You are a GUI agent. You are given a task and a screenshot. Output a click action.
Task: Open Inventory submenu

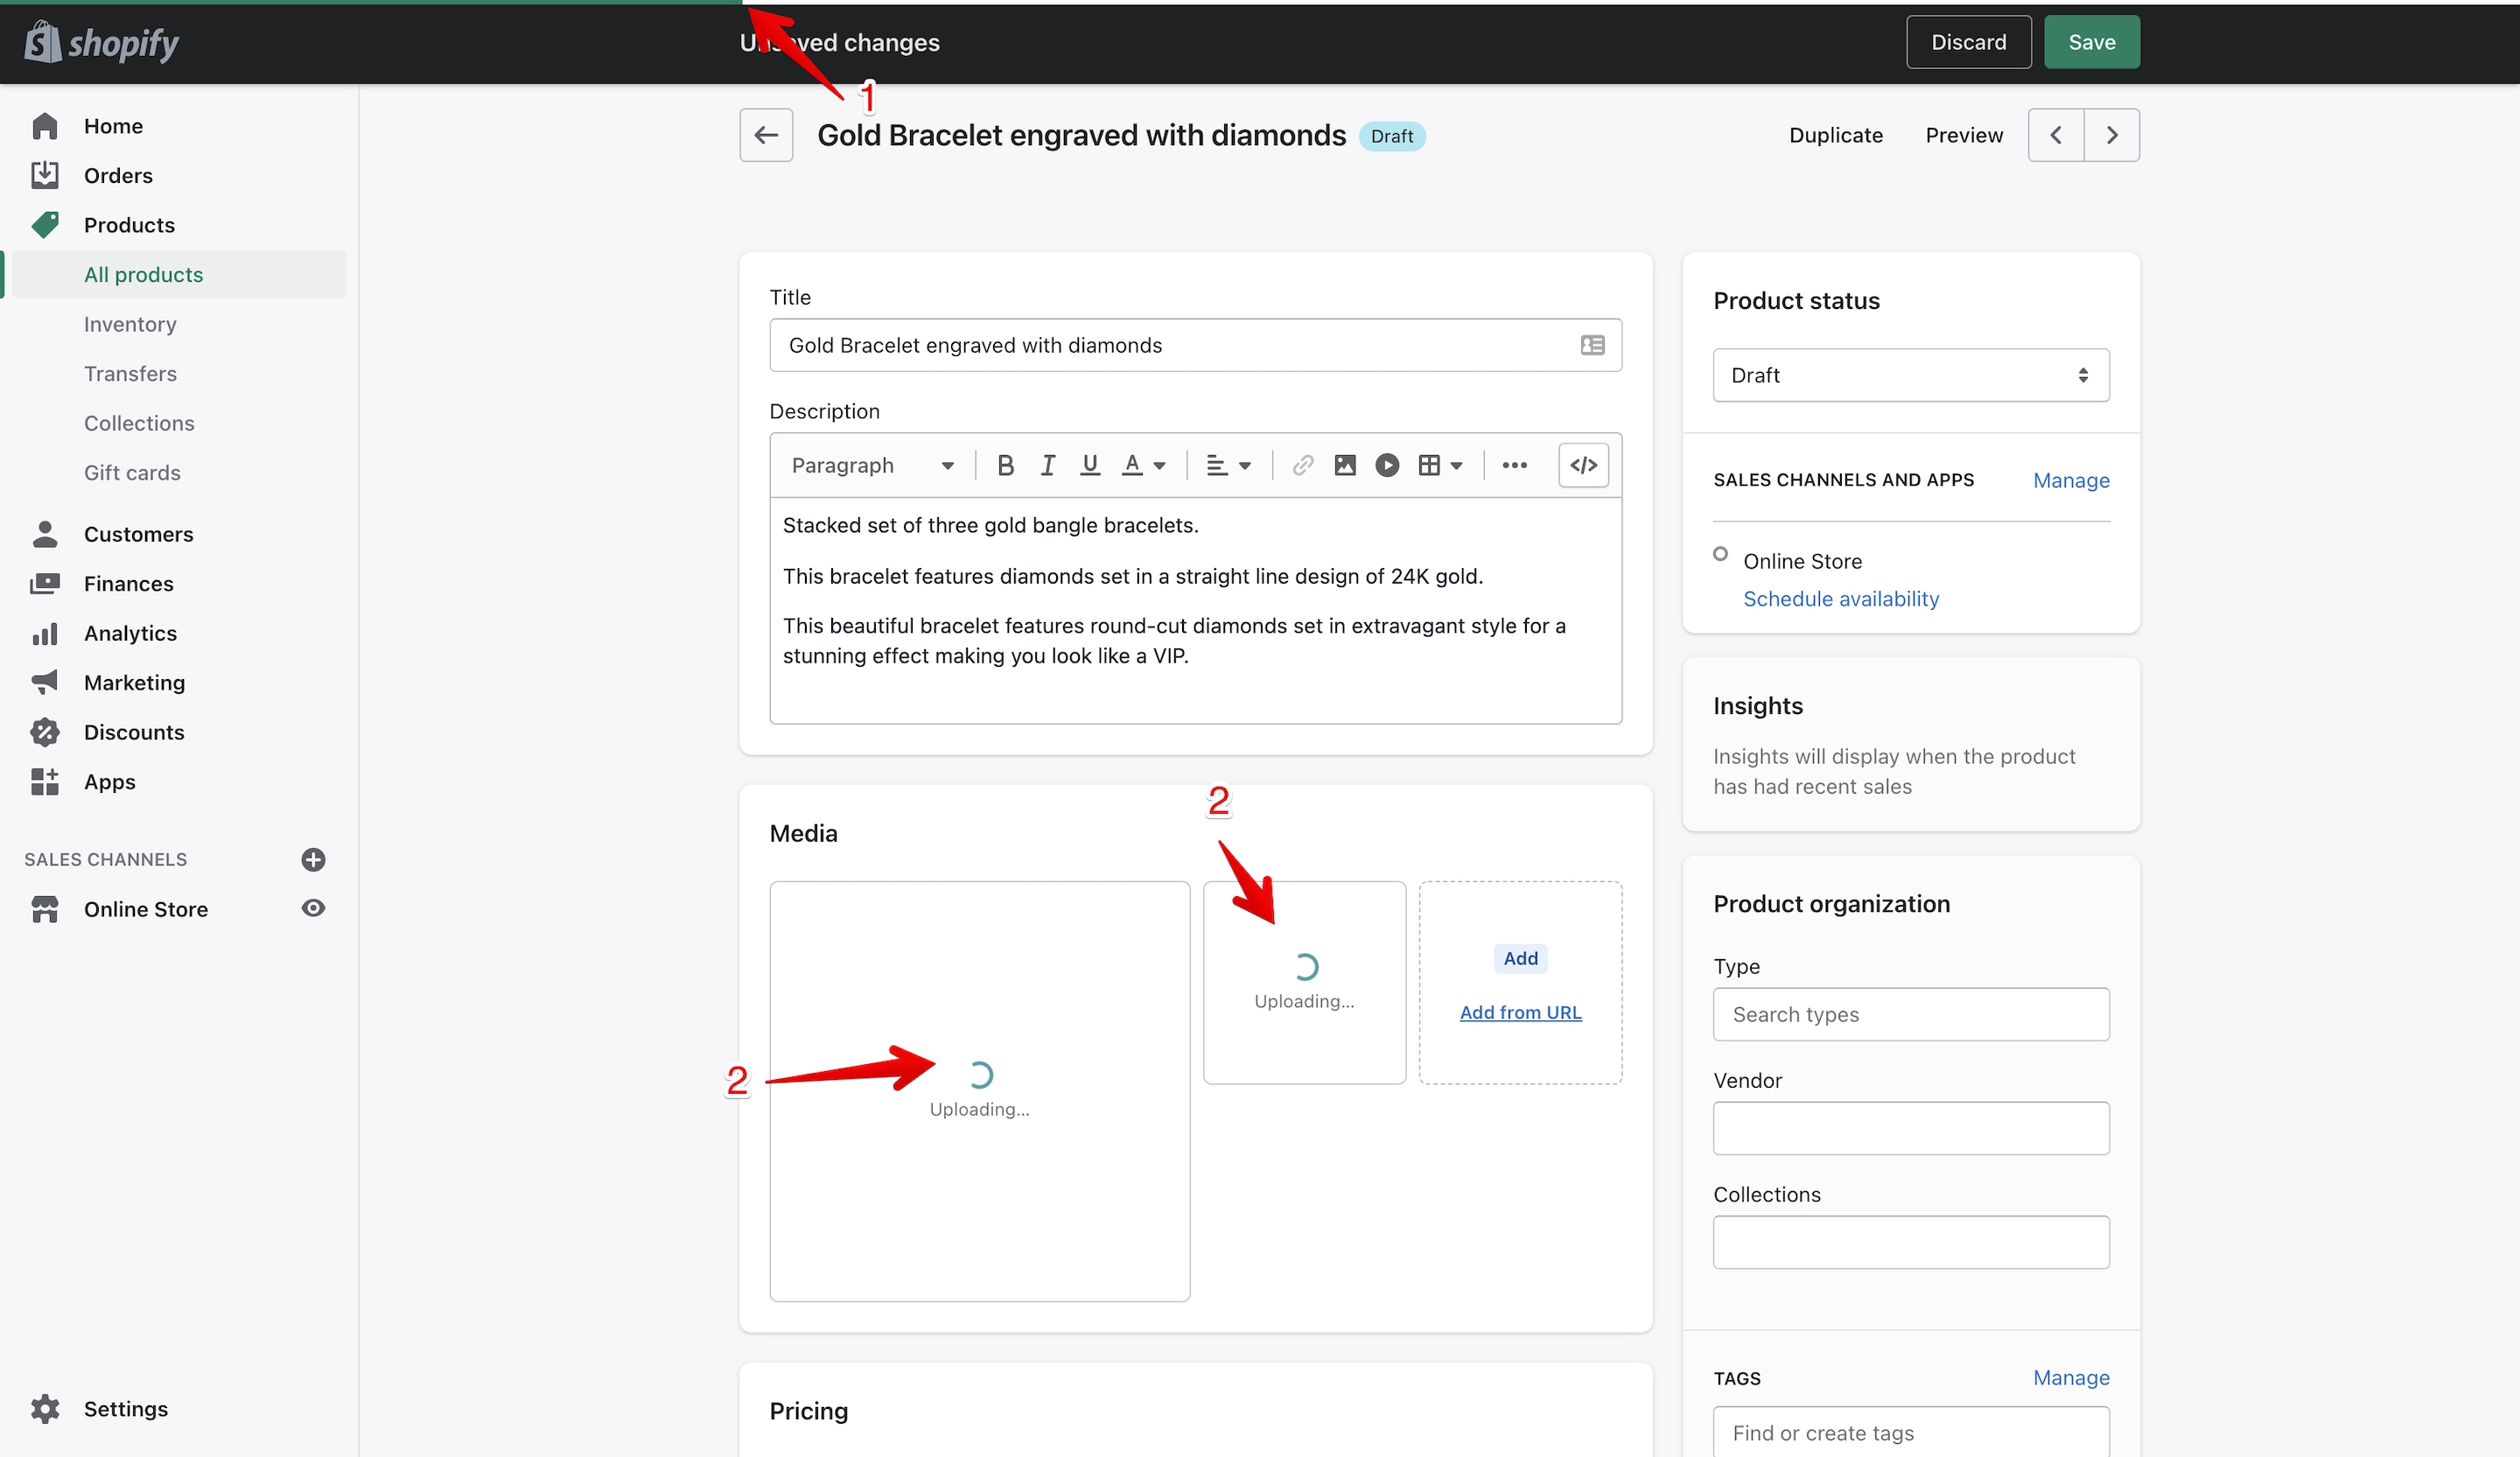pos(130,324)
